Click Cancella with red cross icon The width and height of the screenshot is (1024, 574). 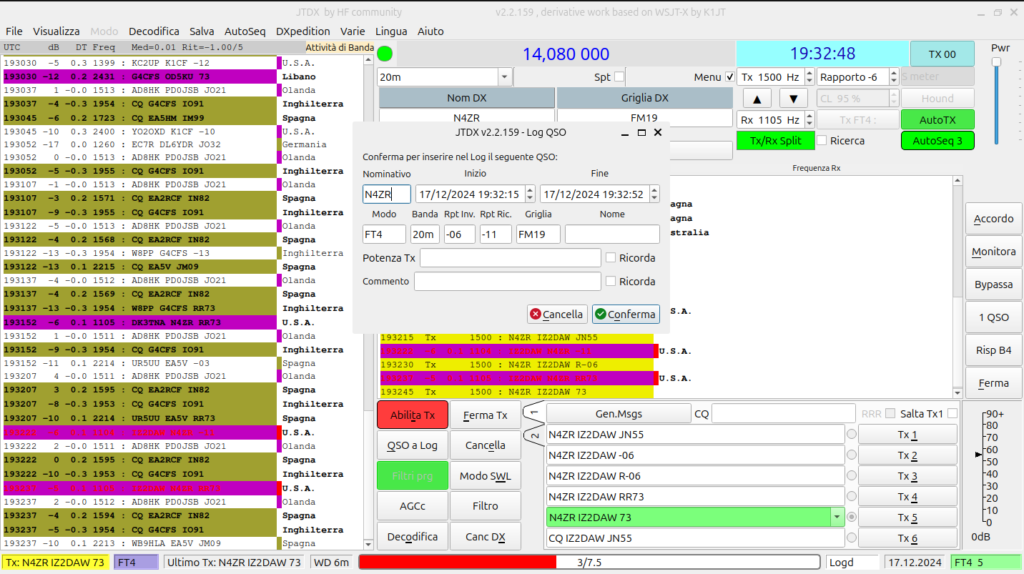tap(556, 314)
